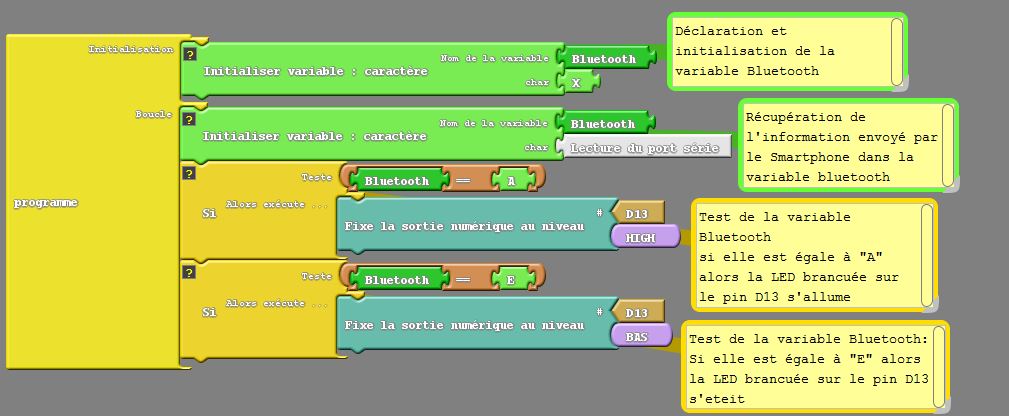
Task: Select the D13 pin block above HIGH
Action: [638, 213]
